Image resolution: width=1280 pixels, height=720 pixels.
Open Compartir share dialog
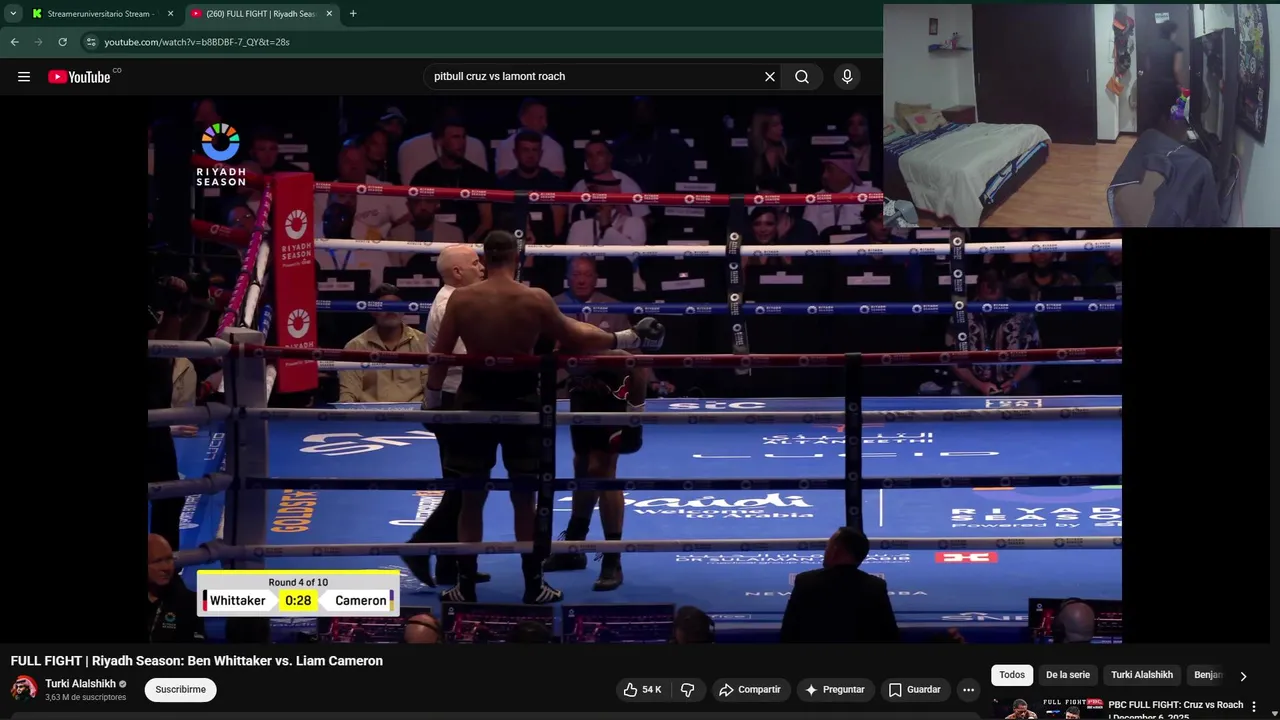[750, 690]
